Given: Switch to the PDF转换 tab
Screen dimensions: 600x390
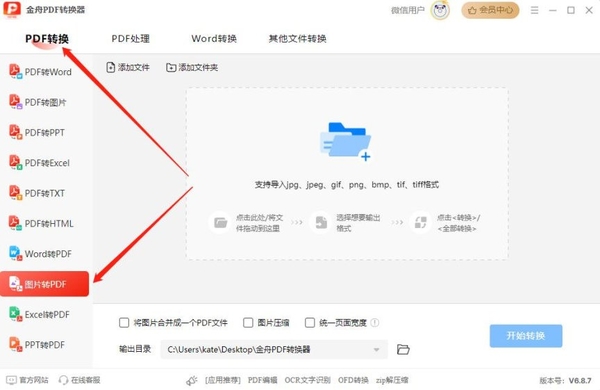Looking at the screenshot, I should (x=47, y=39).
